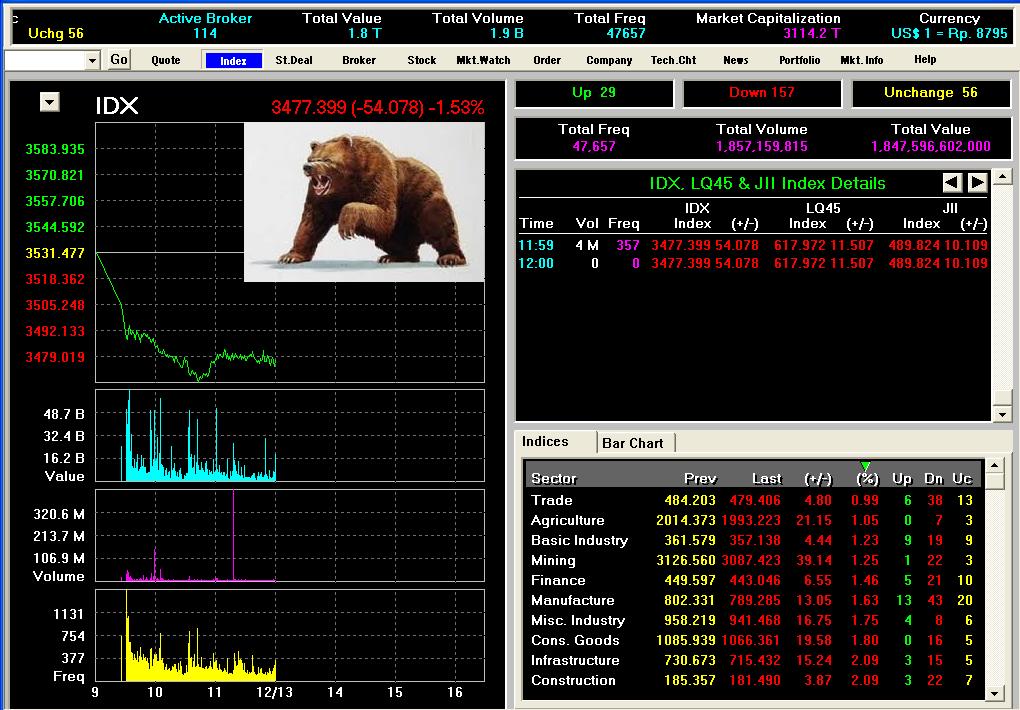Select the Agriculture sector row
The width and height of the screenshot is (1020, 710).
[x=751, y=521]
